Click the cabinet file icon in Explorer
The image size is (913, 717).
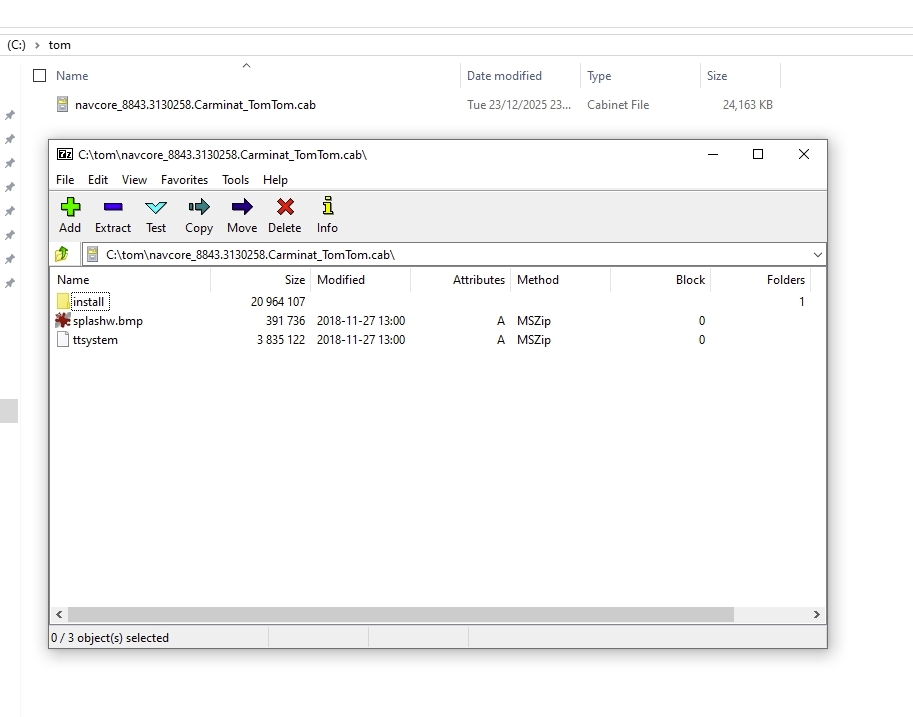tap(62, 104)
